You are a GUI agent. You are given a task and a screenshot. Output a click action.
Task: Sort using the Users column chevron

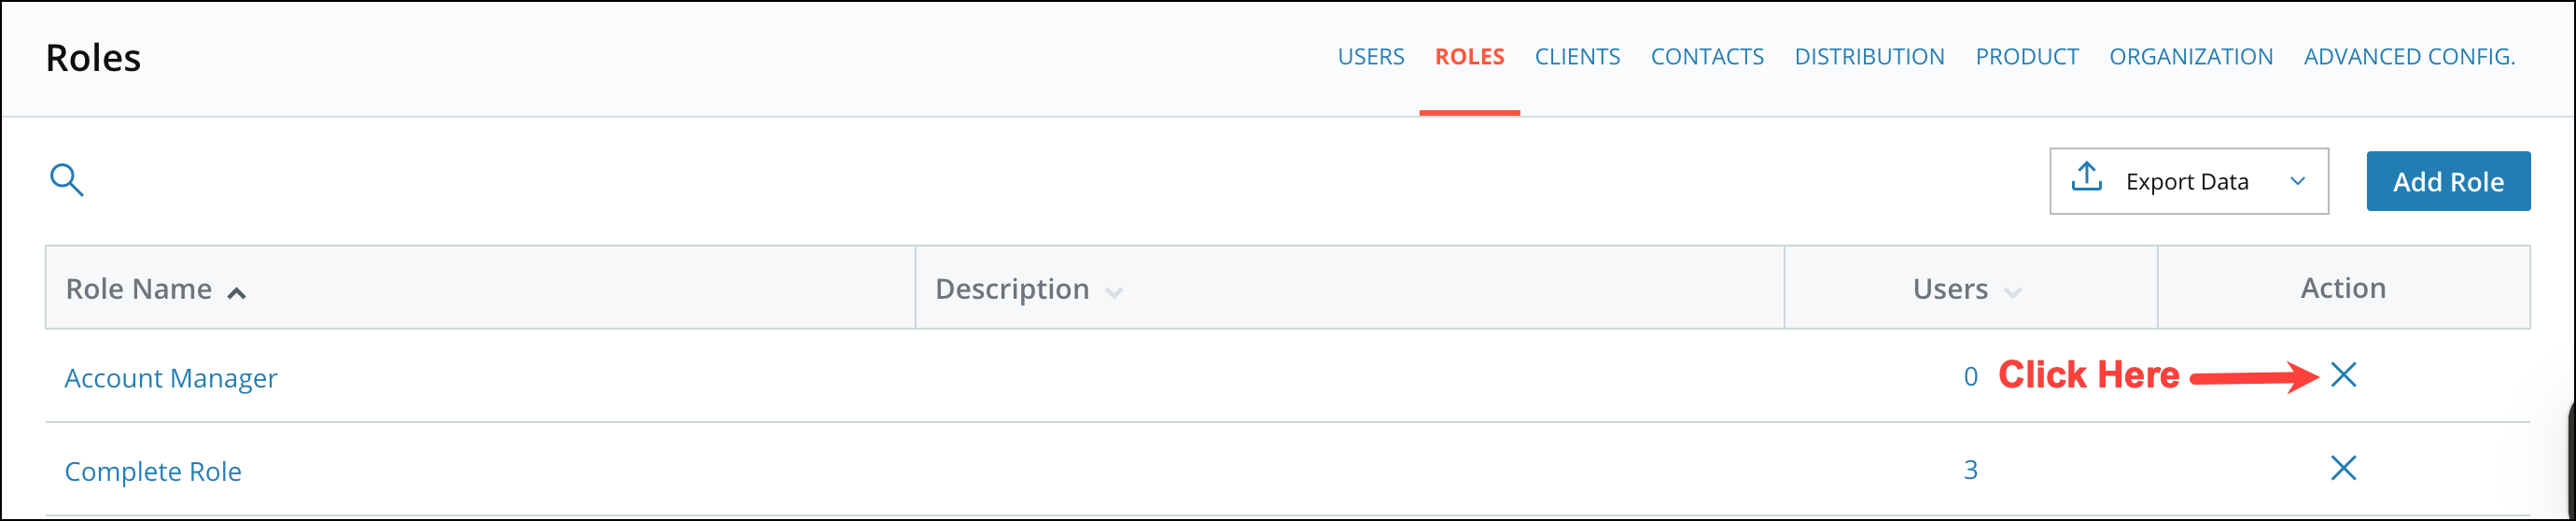coord(2013,293)
